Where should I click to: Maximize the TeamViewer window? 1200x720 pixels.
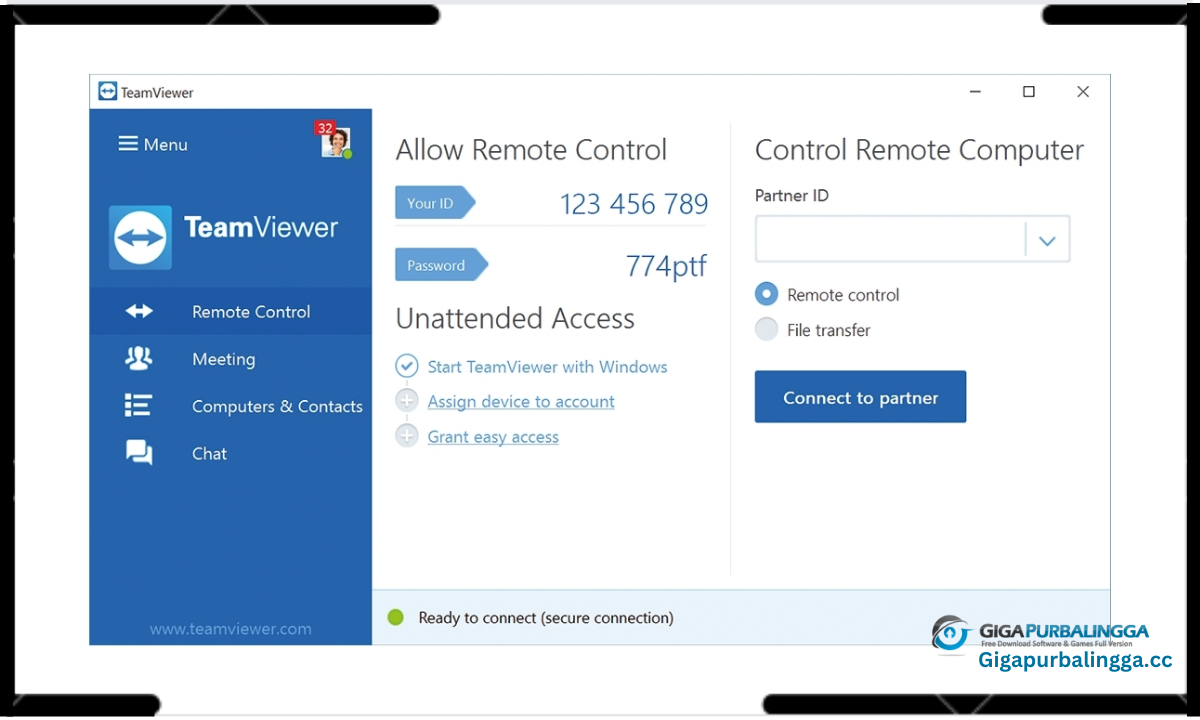point(1028,92)
